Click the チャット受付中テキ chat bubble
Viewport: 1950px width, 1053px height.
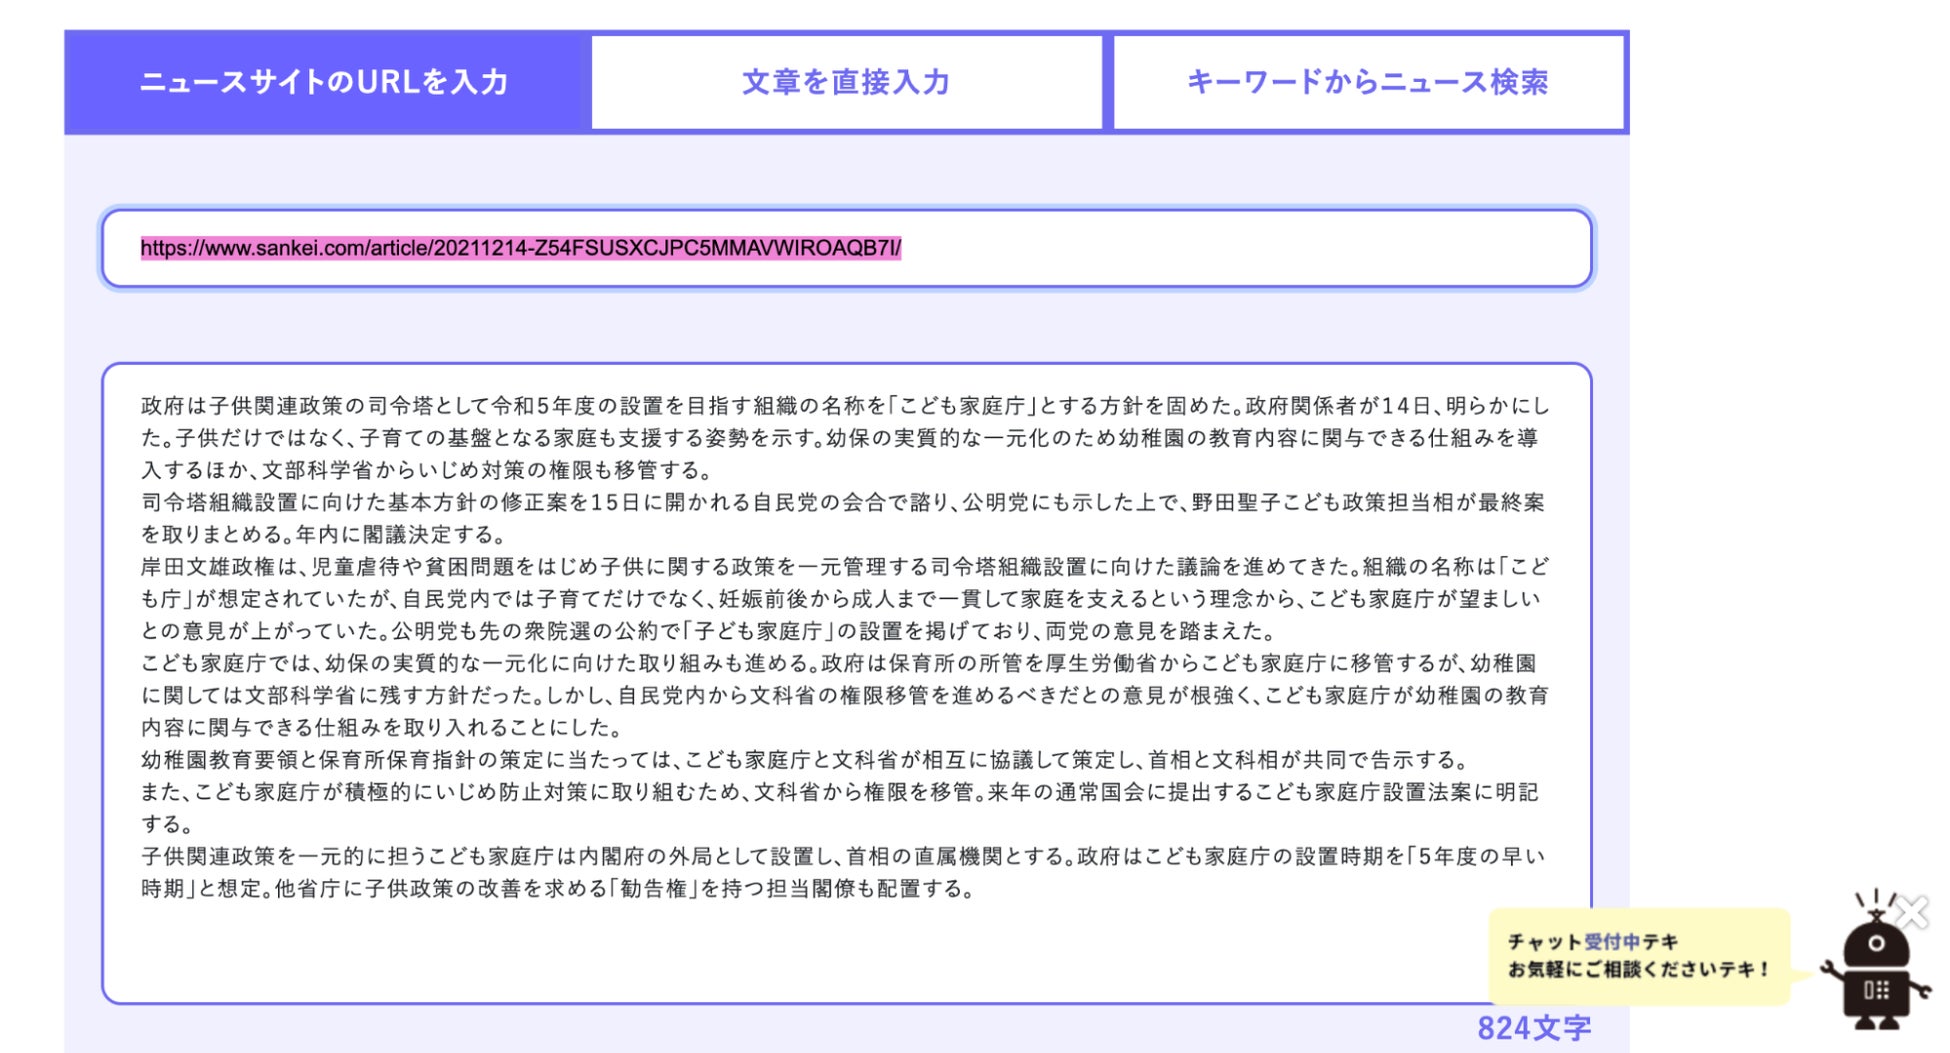click(1640, 956)
